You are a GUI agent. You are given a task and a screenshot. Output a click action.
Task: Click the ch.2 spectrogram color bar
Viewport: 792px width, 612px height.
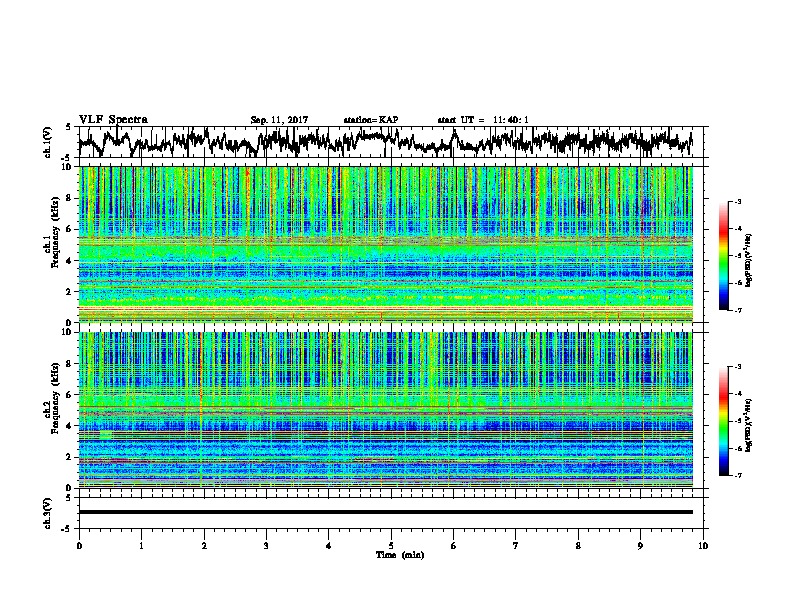tap(723, 421)
